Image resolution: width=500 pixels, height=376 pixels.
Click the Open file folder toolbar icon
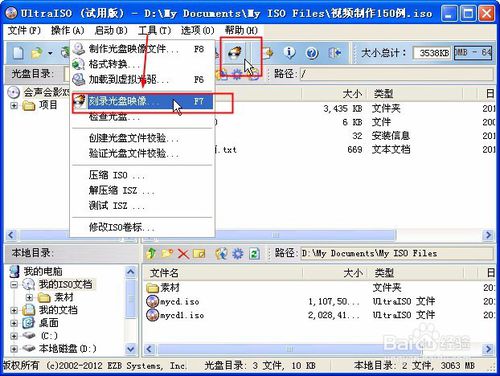pyautogui.click(x=37, y=53)
